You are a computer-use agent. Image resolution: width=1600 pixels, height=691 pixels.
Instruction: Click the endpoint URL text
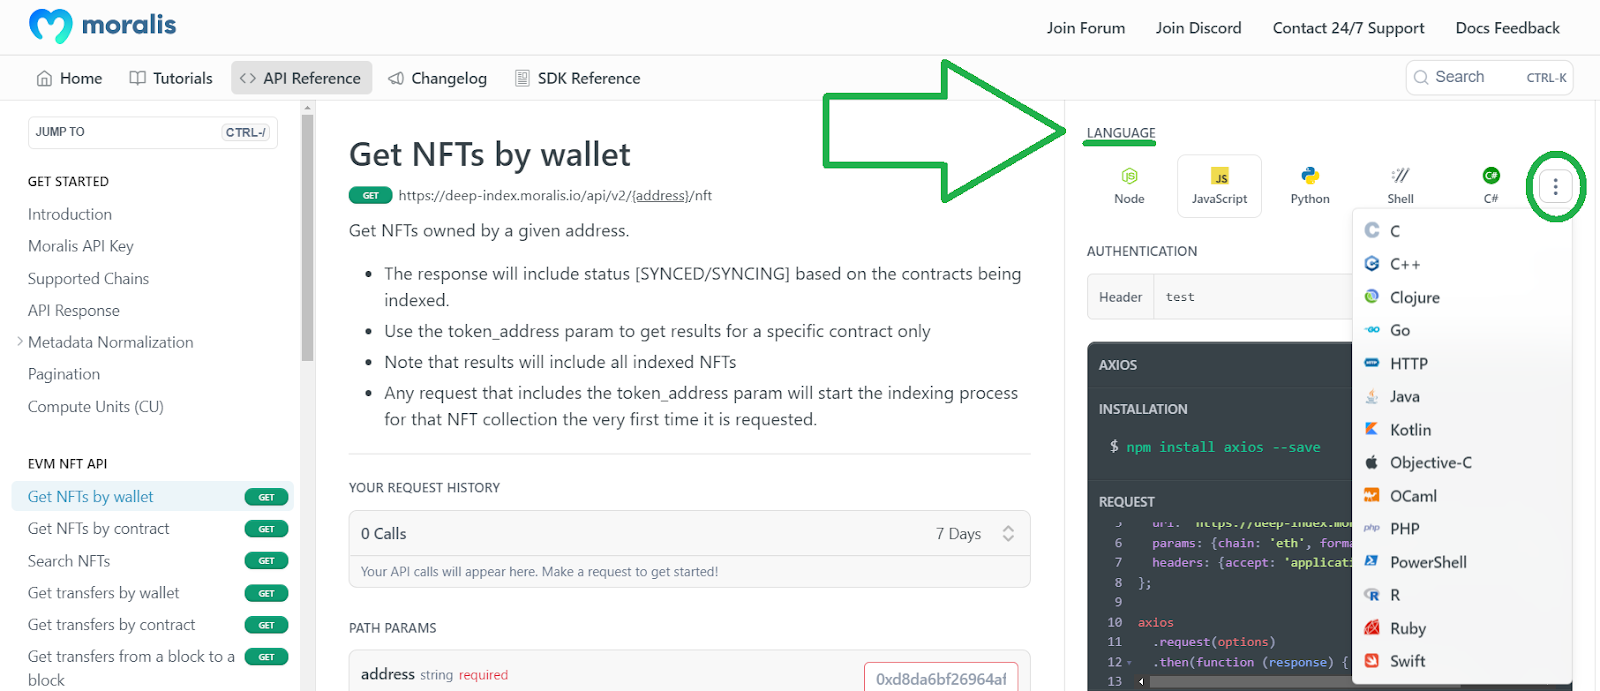pyautogui.click(x=555, y=196)
